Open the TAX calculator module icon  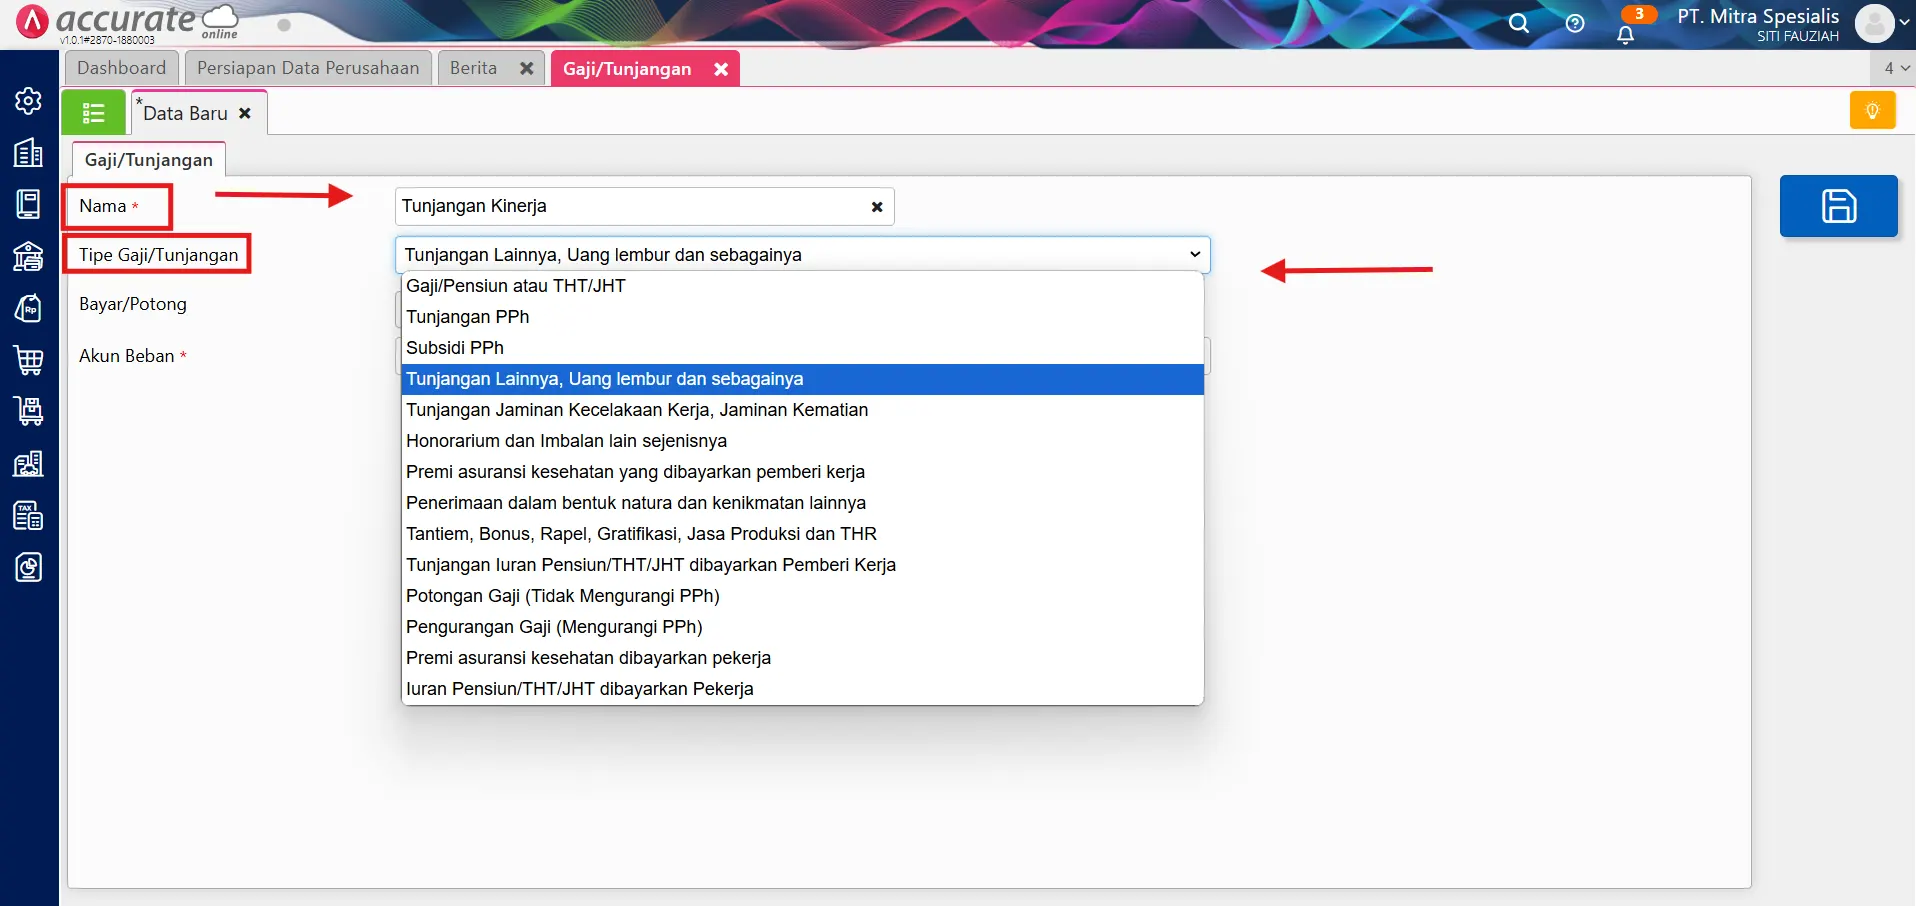tap(28, 516)
